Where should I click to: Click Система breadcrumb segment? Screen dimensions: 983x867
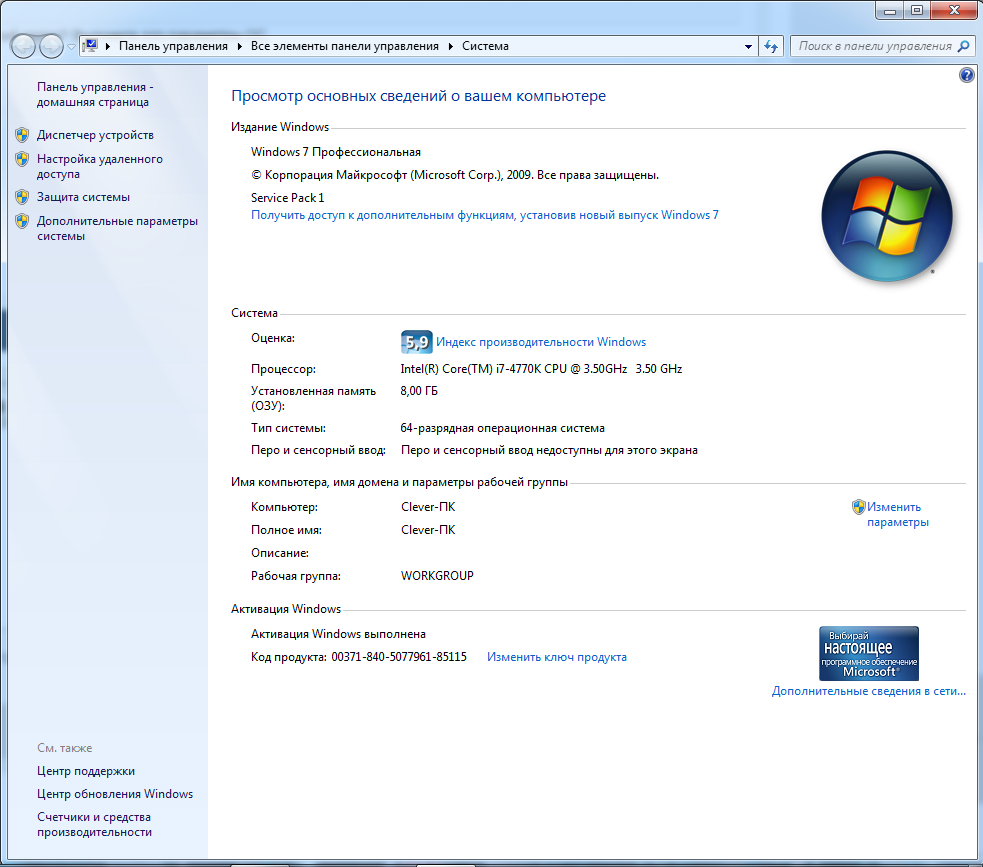tap(485, 46)
